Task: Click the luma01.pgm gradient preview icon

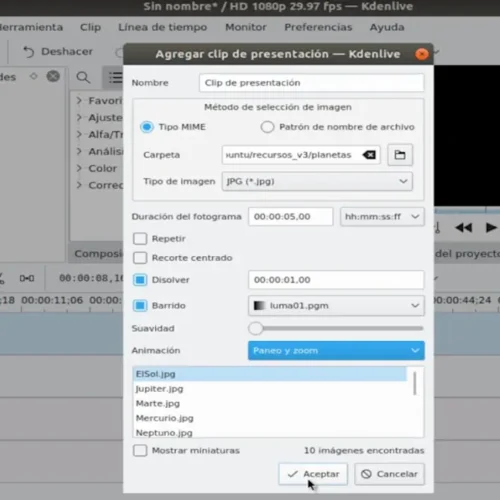Action: pyautogui.click(x=259, y=305)
